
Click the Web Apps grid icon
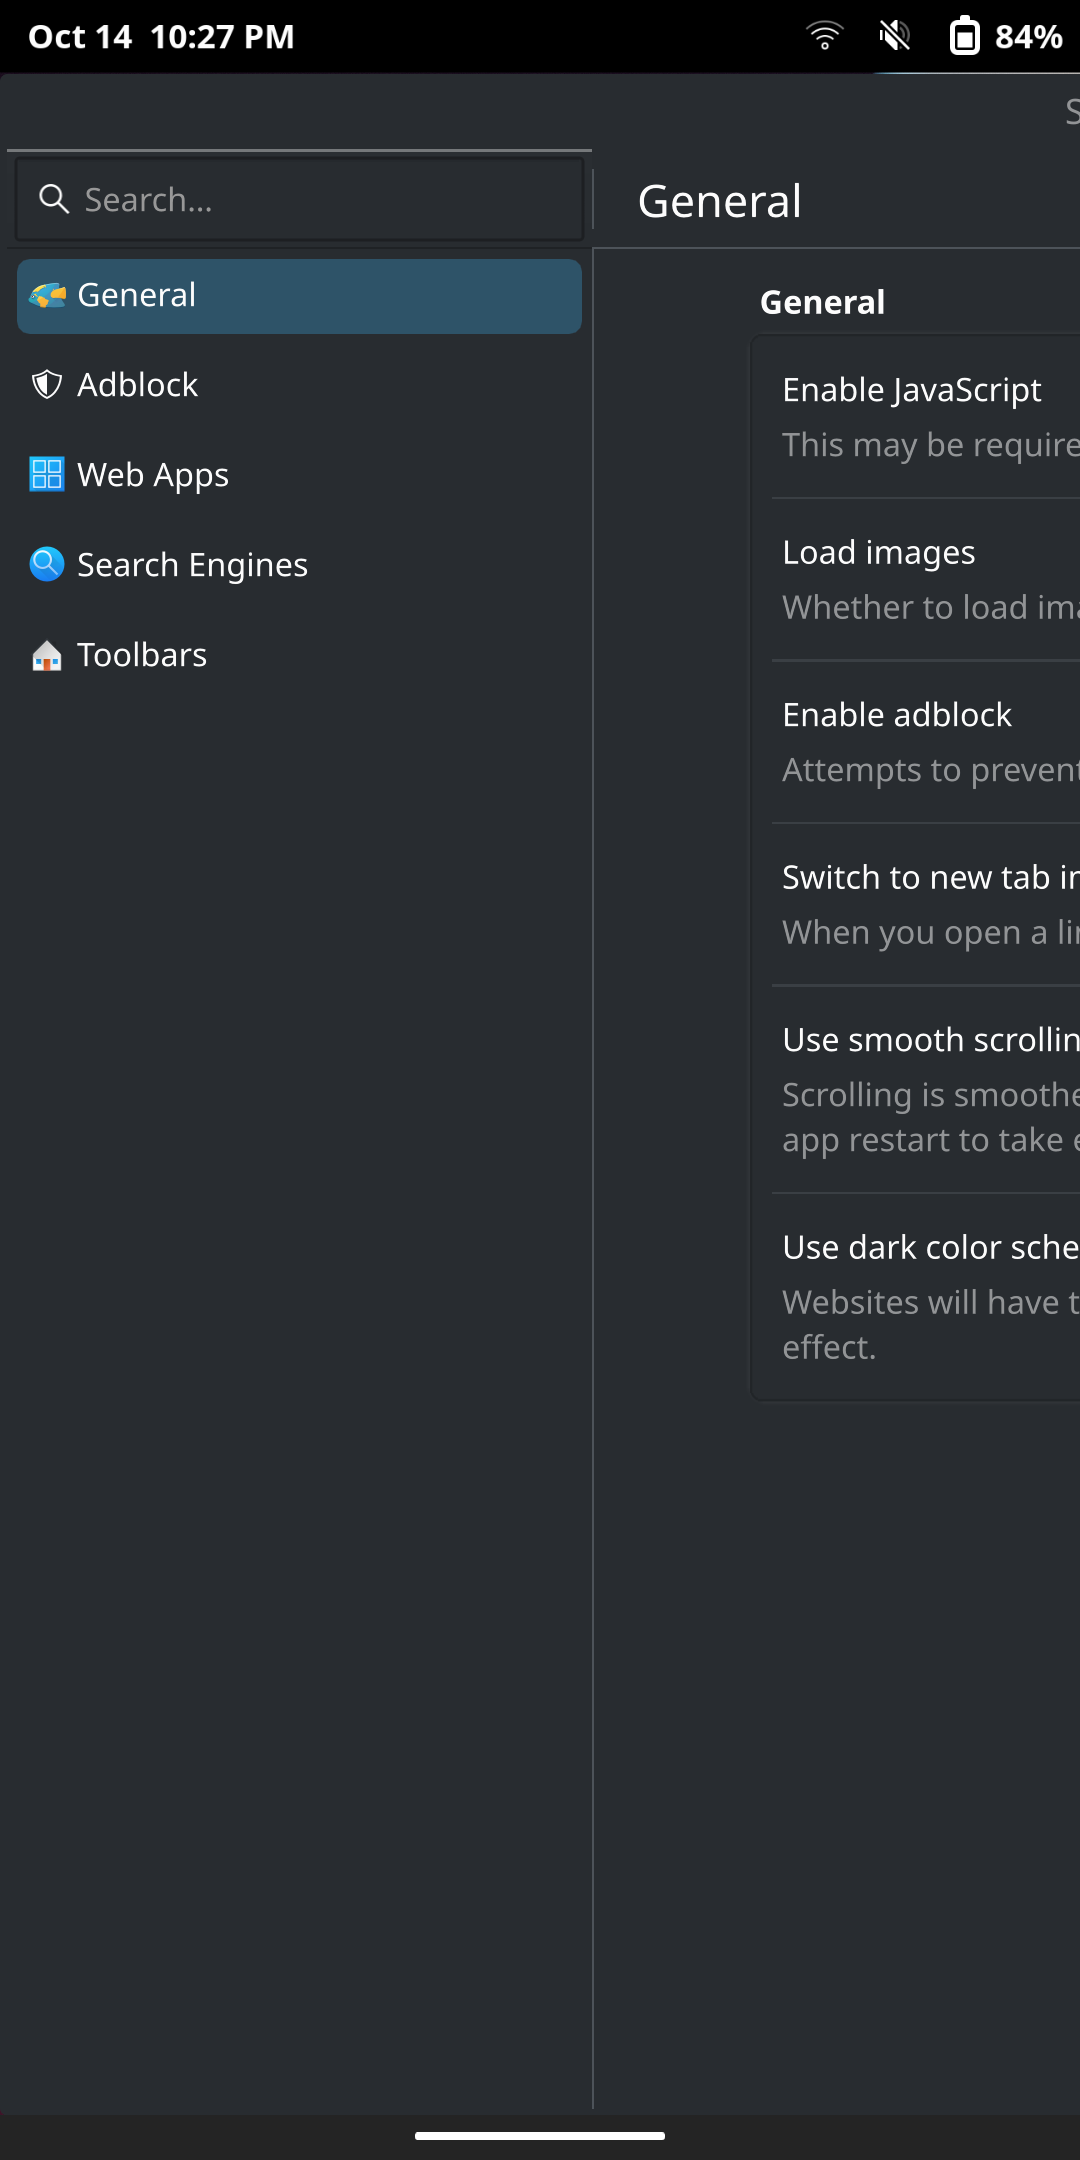pos(47,474)
